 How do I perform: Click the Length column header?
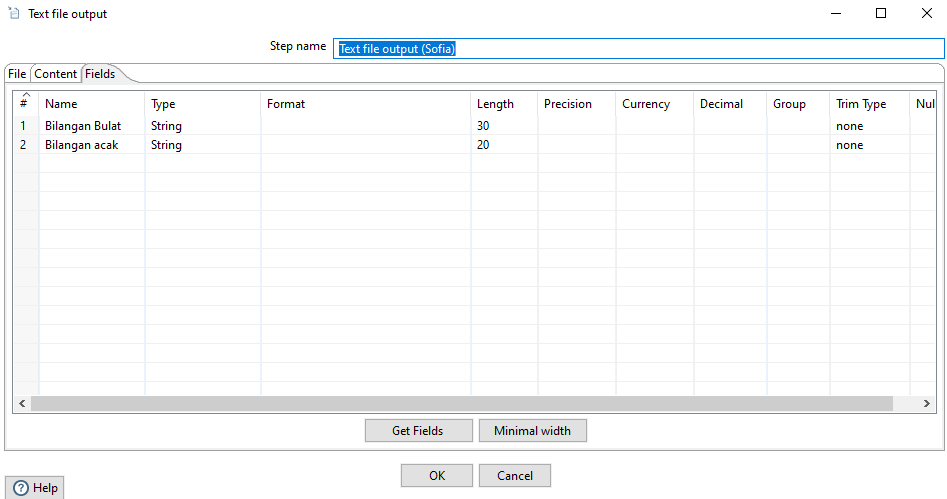click(504, 104)
